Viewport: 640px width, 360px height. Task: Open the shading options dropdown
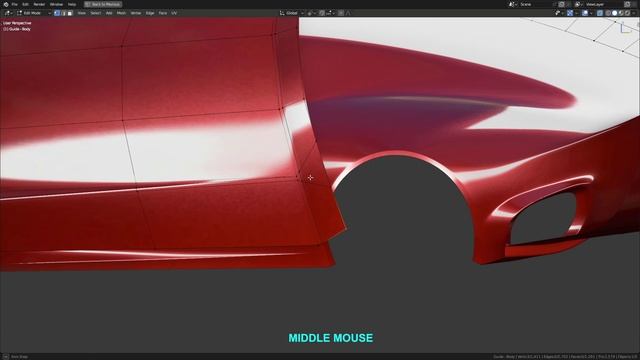coord(634,13)
